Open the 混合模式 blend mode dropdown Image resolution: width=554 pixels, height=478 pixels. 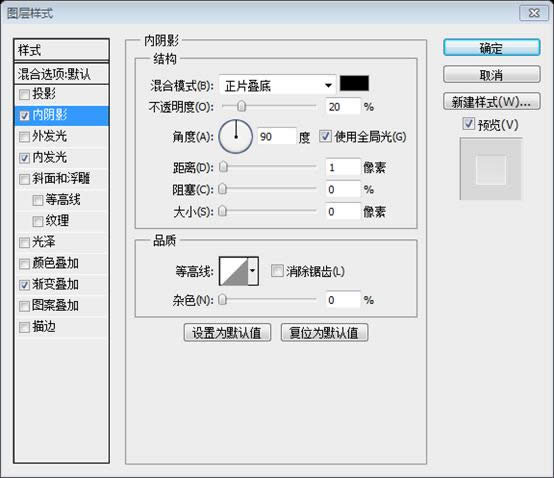pyautogui.click(x=278, y=85)
